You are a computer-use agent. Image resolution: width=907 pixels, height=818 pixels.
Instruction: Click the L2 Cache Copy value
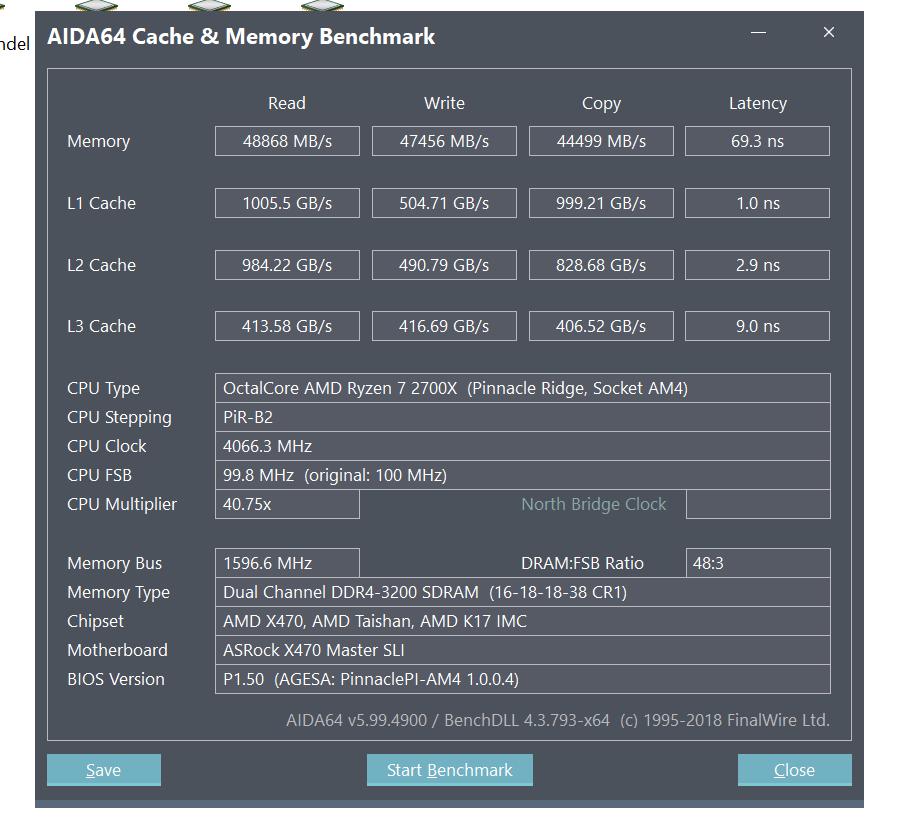601,265
